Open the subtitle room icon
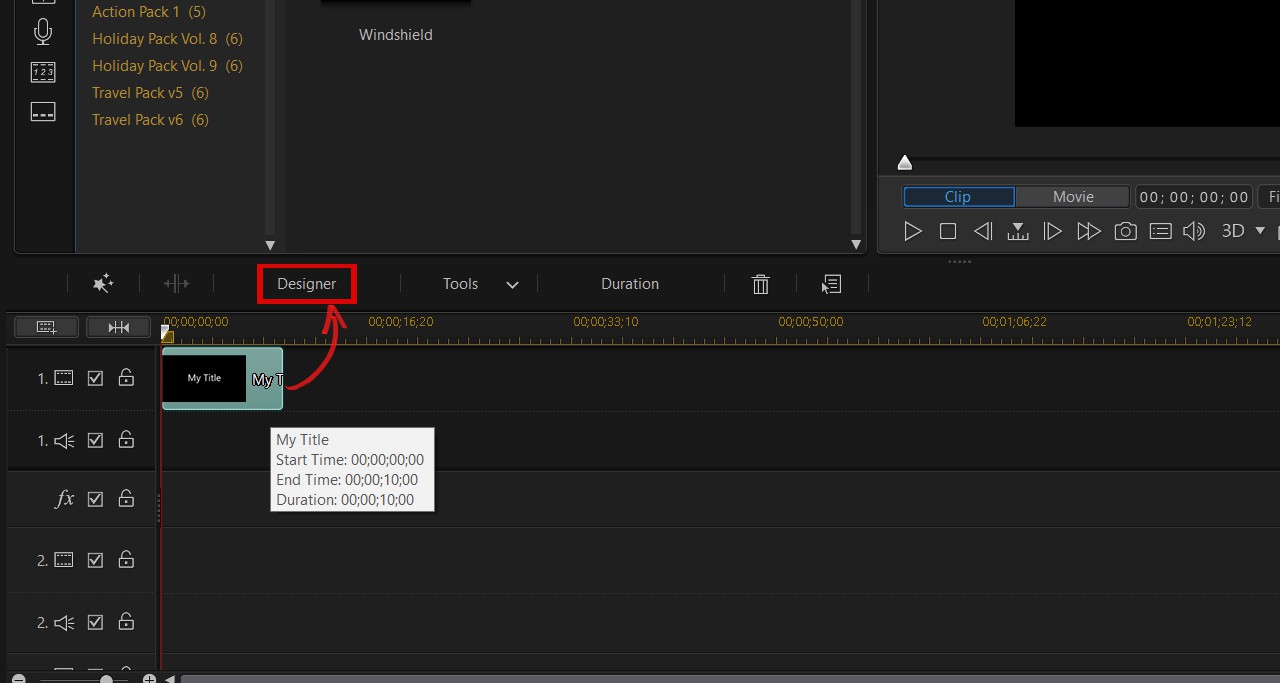 (43, 112)
